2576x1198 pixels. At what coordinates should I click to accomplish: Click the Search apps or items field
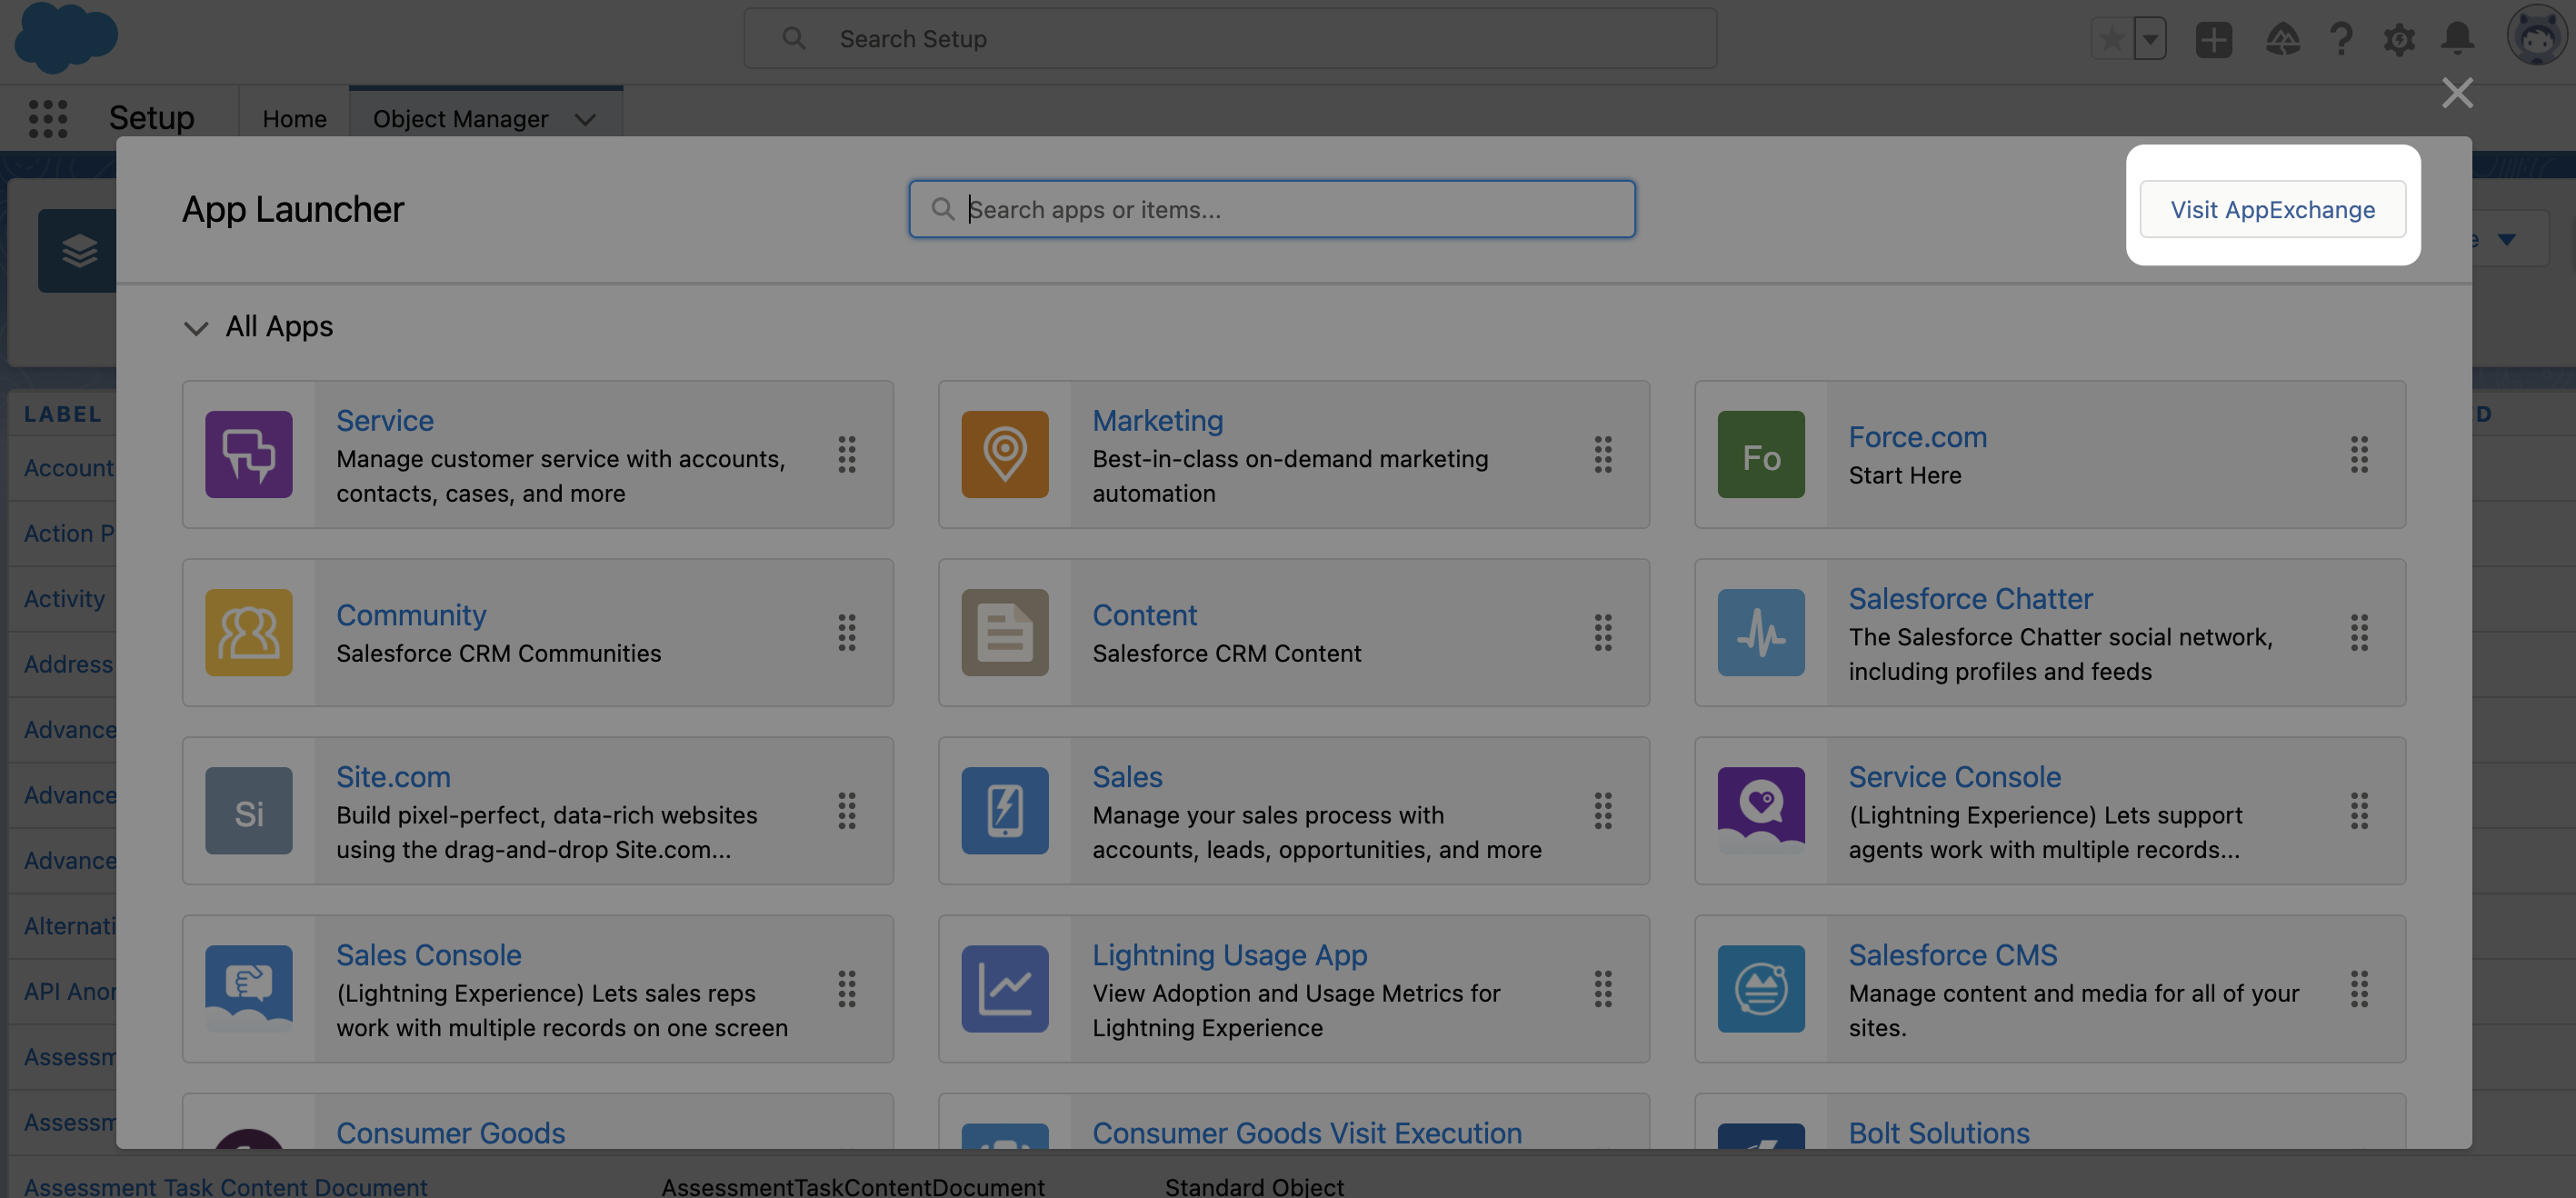pyautogui.click(x=1272, y=209)
